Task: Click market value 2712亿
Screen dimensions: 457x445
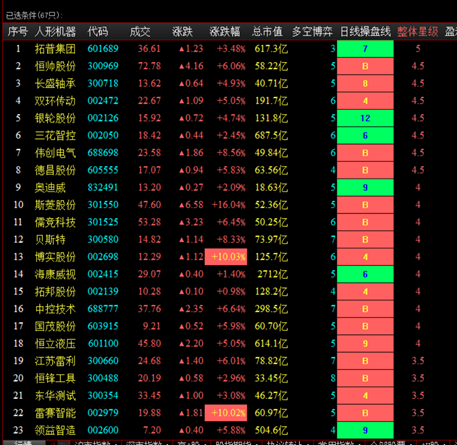Action: pyautogui.click(x=272, y=274)
